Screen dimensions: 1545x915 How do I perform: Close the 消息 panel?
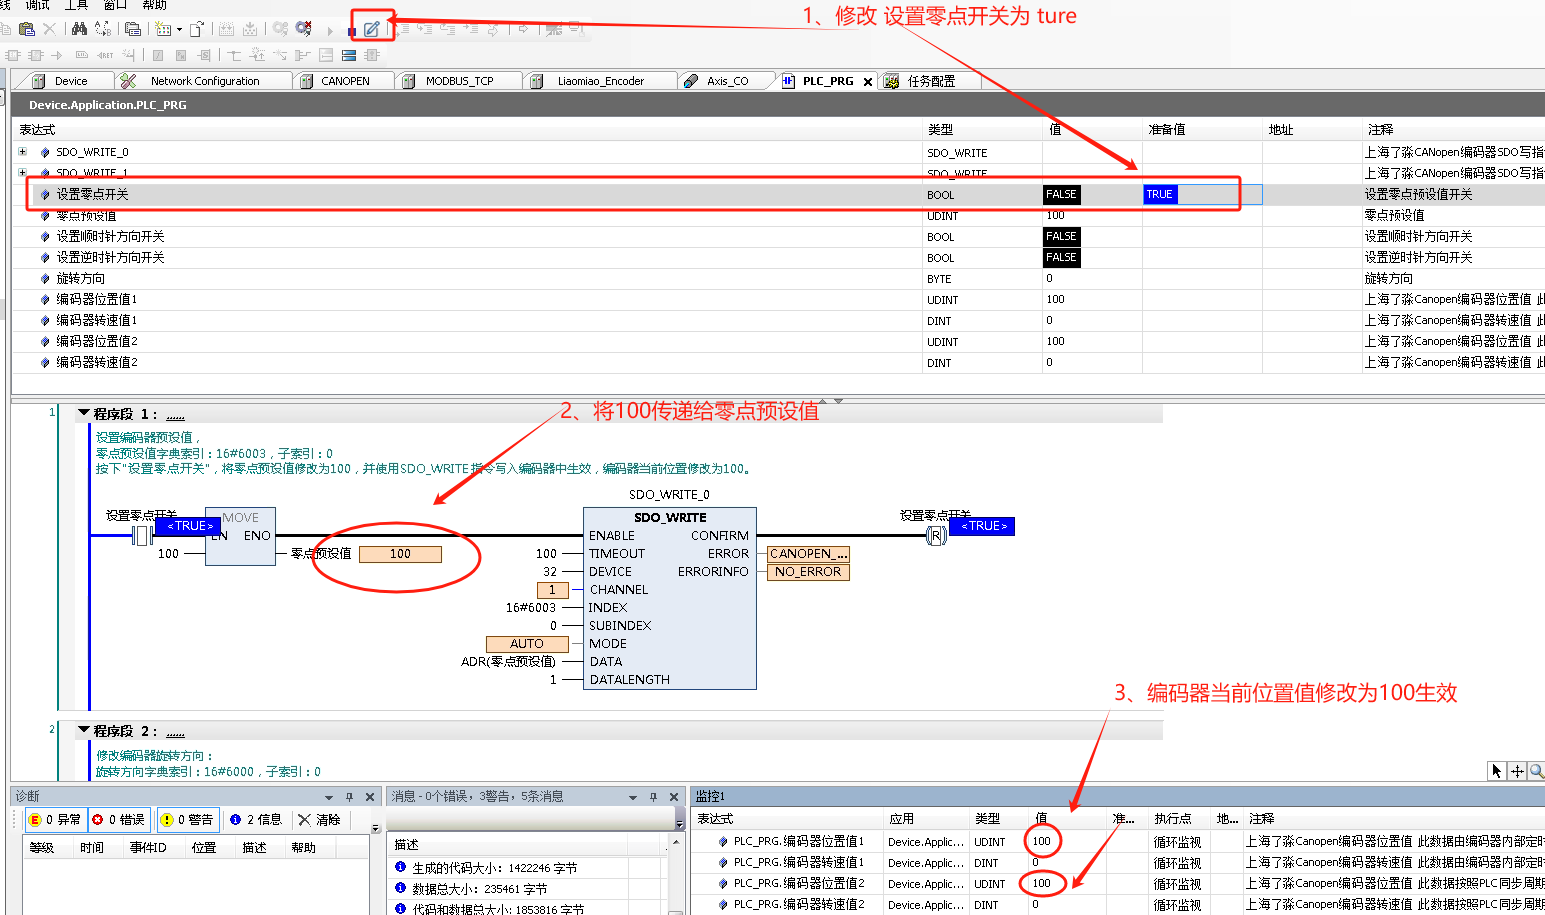tap(674, 797)
